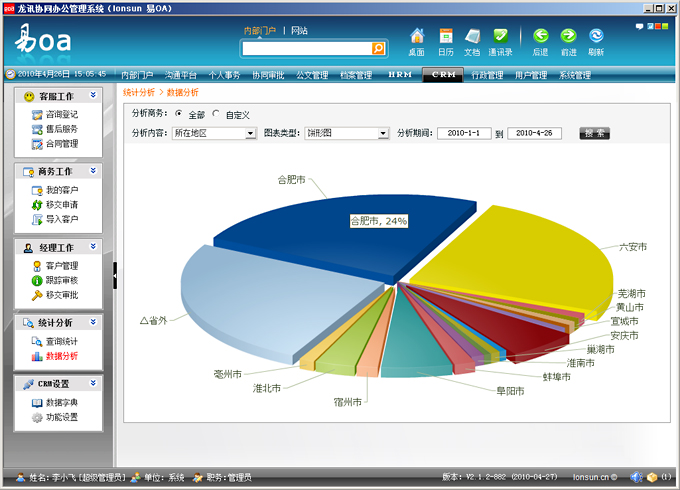The image size is (680, 490).
Task: Select the 内部门户 search tab
Action: click(x=260, y=31)
